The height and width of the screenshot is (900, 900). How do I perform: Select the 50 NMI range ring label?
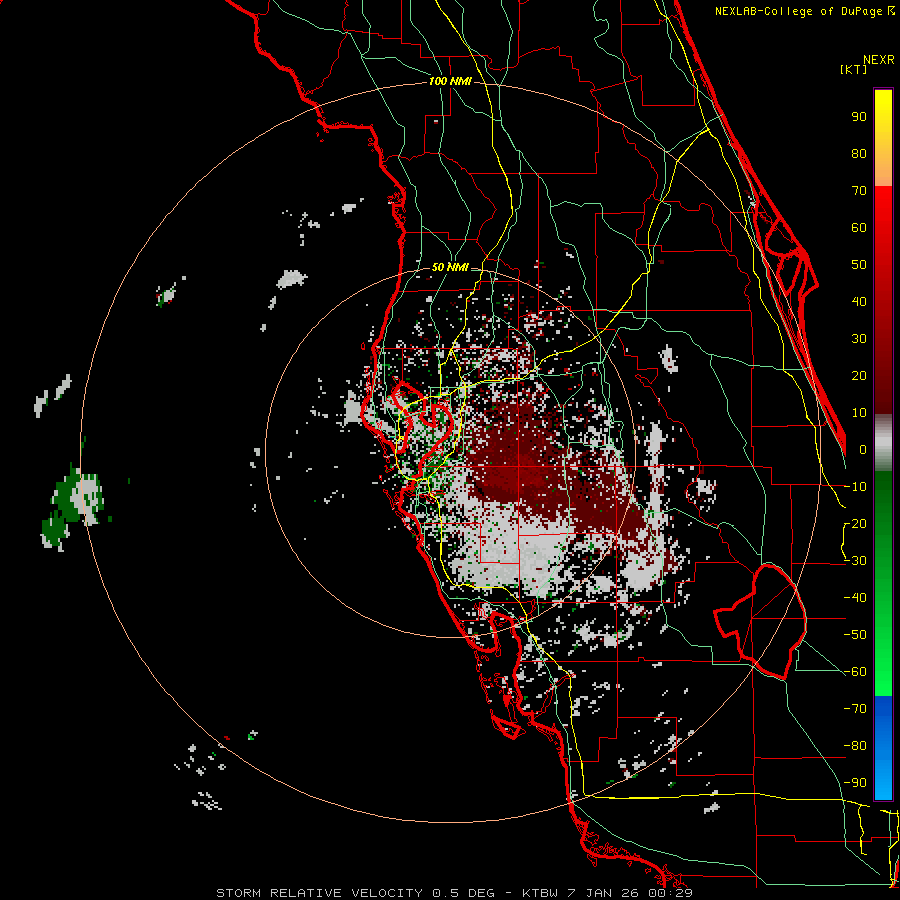450,267
